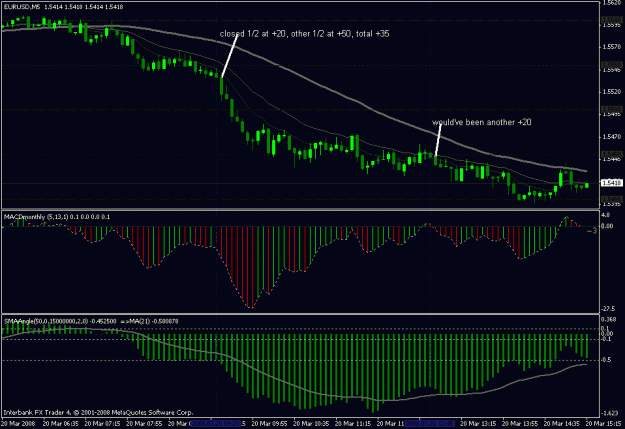Click highlighted time marker 2008.03.20 12:45
The width and height of the screenshot is (625, 429).
430,423
